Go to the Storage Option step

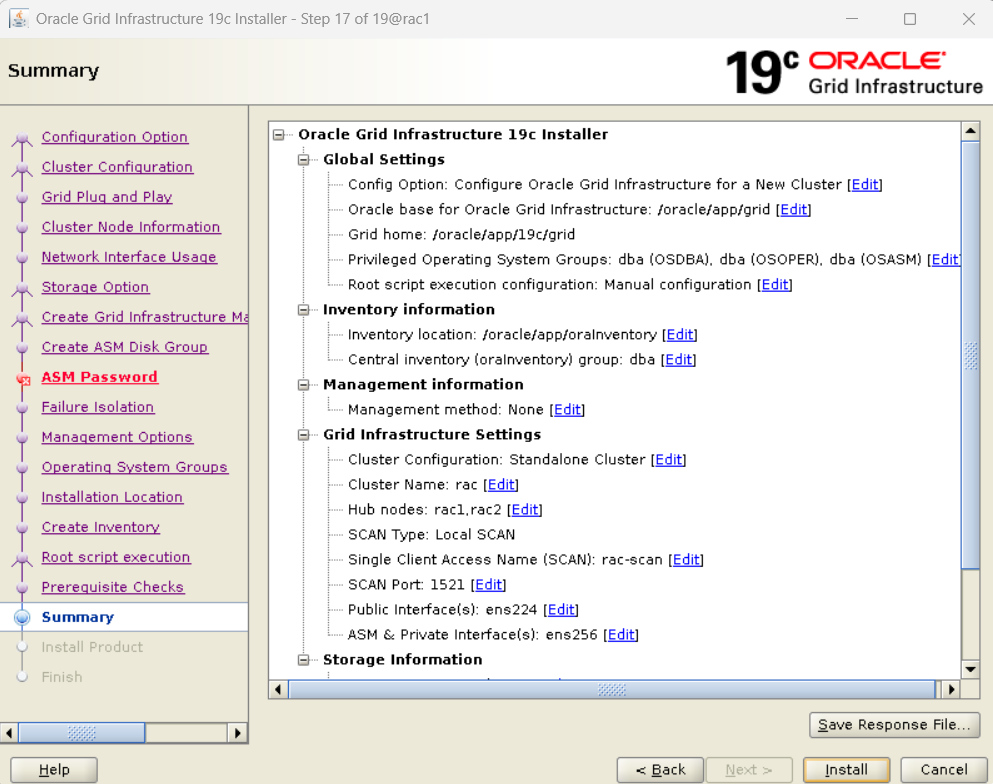pos(96,287)
